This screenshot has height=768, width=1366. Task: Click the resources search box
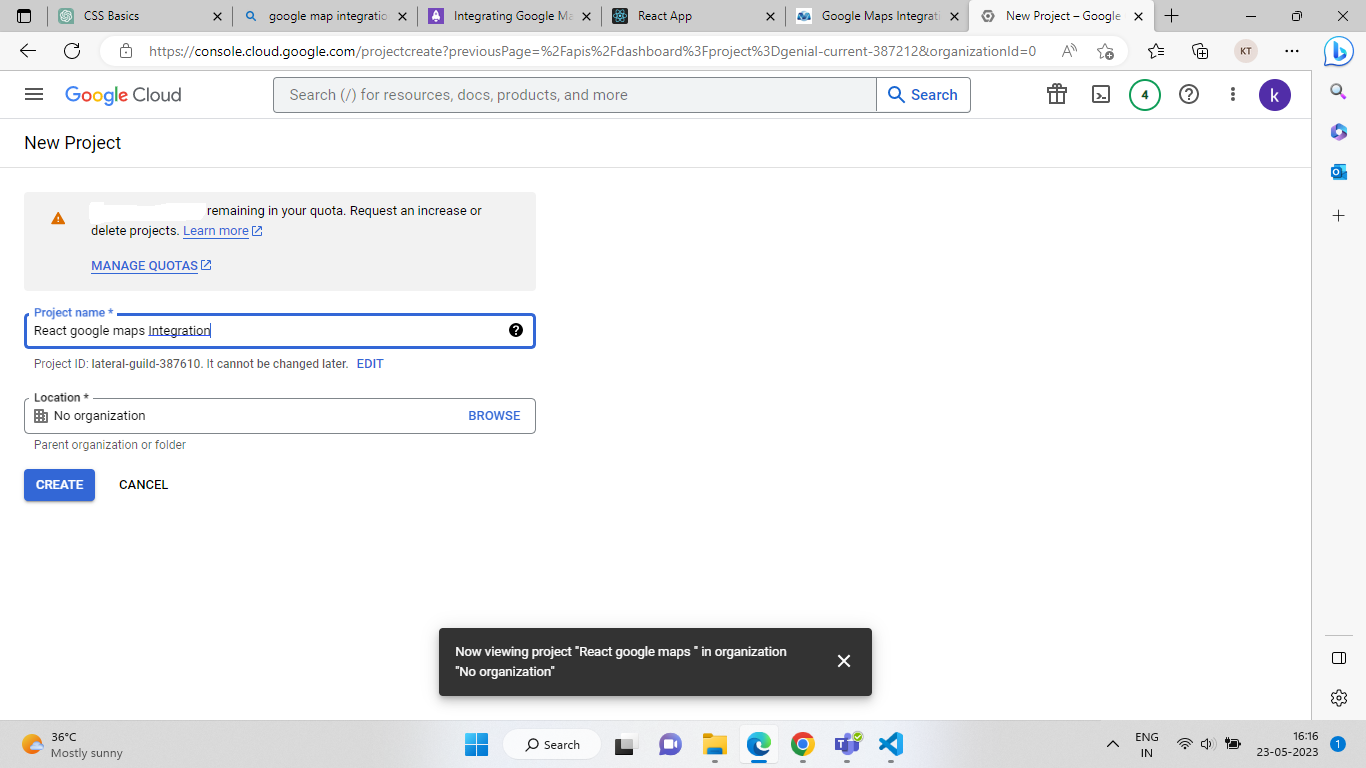(575, 95)
